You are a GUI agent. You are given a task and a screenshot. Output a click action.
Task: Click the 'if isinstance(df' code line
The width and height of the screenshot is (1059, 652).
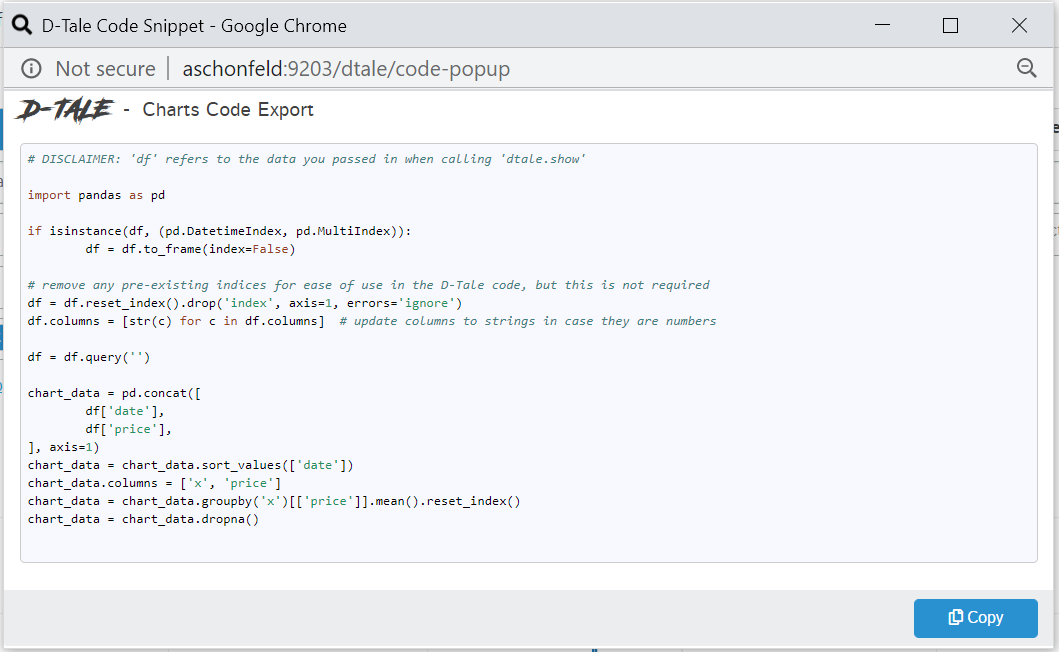[219, 230]
